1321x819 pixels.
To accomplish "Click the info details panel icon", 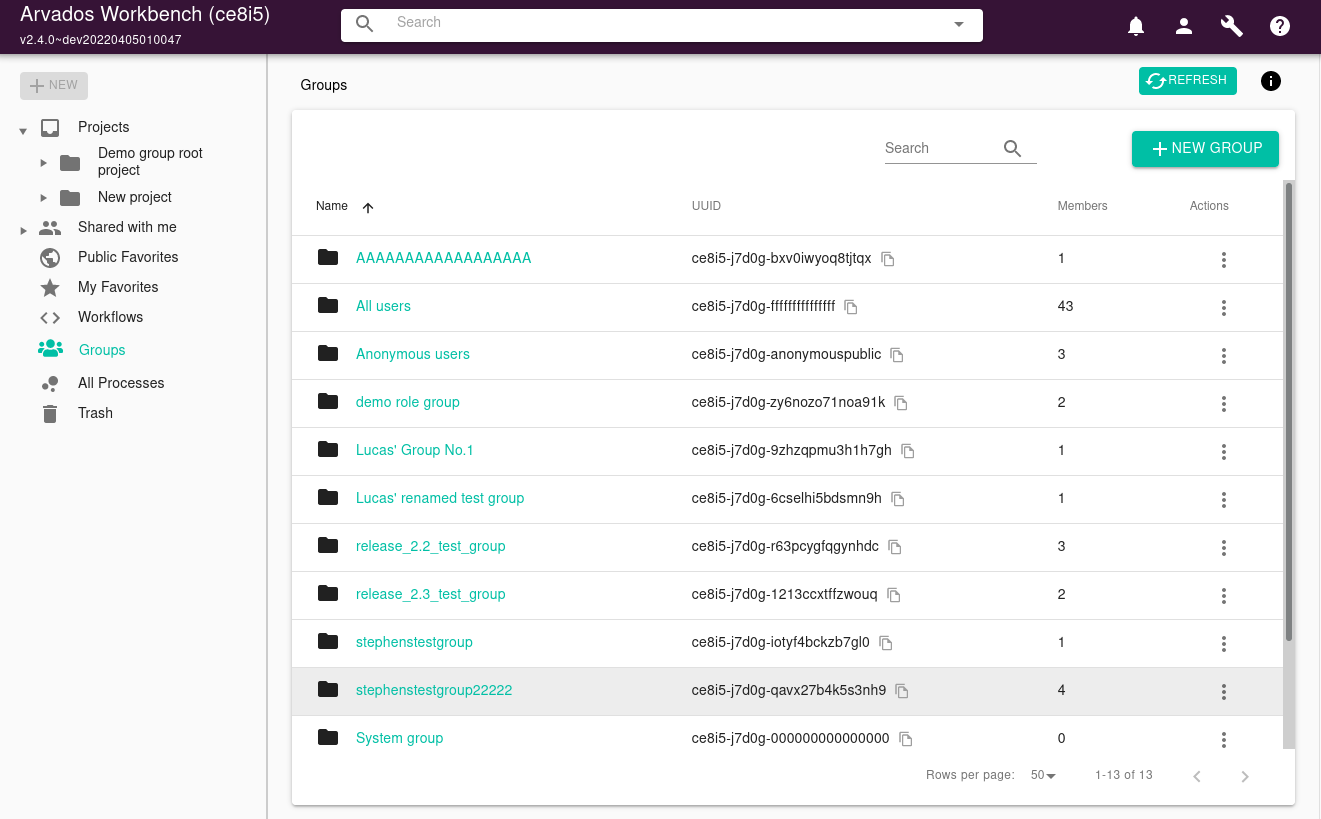I will click(1271, 81).
